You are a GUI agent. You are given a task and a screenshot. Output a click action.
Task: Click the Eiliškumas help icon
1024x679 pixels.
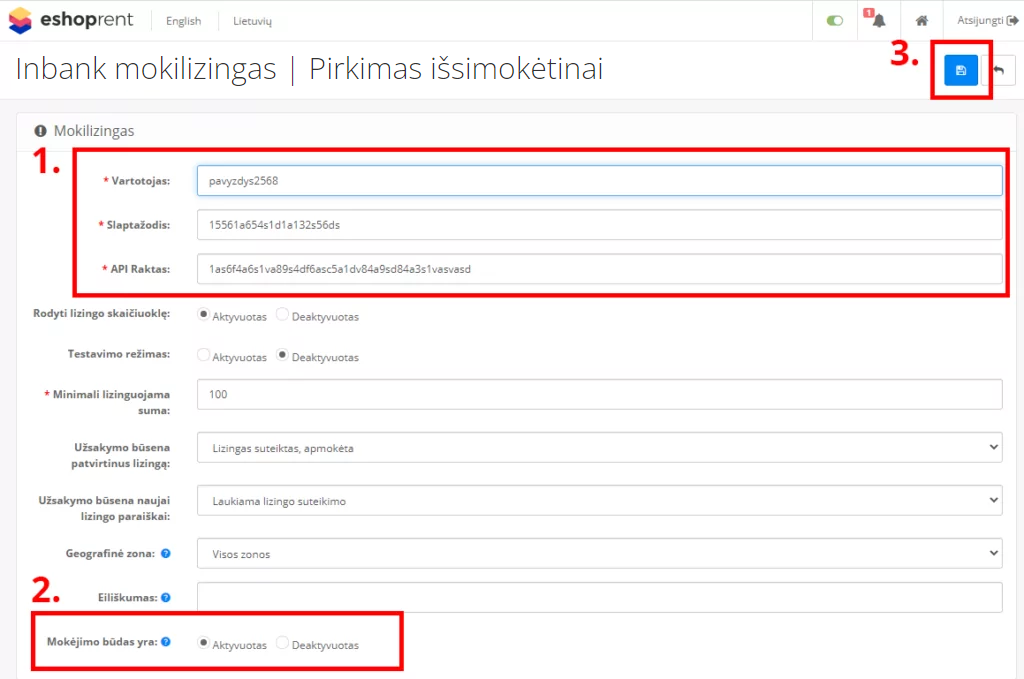pos(166,597)
